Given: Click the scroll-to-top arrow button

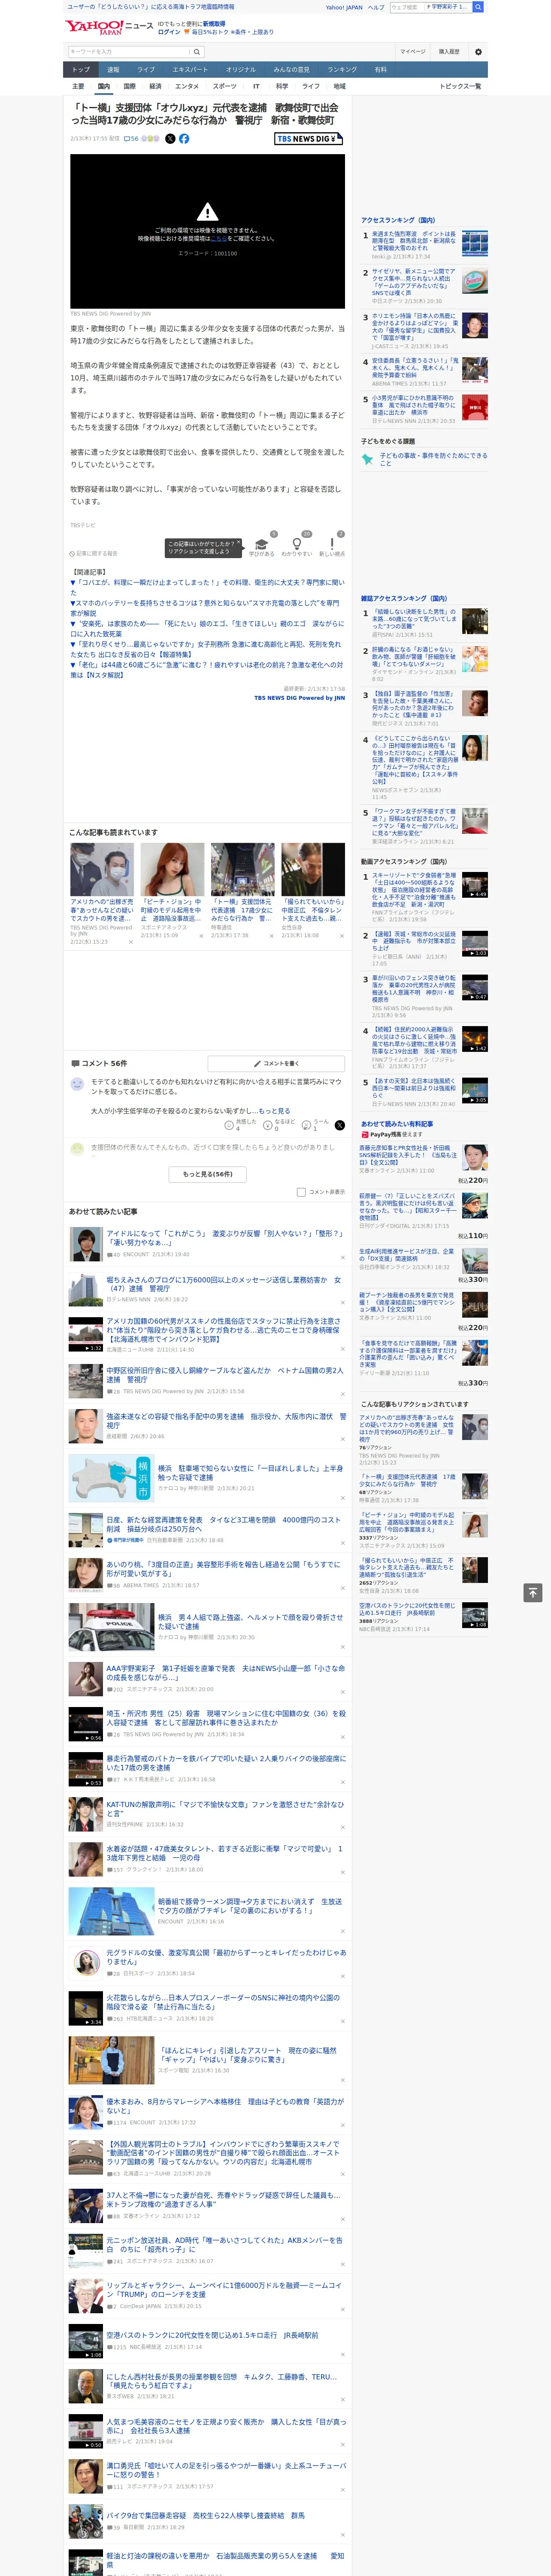Looking at the screenshot, I should coord(533,1592).
